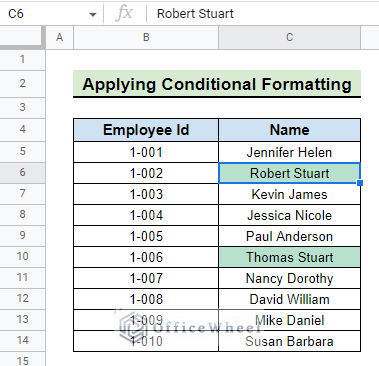
Task: Select row 3 header
Action: click(x=22, y=107)
